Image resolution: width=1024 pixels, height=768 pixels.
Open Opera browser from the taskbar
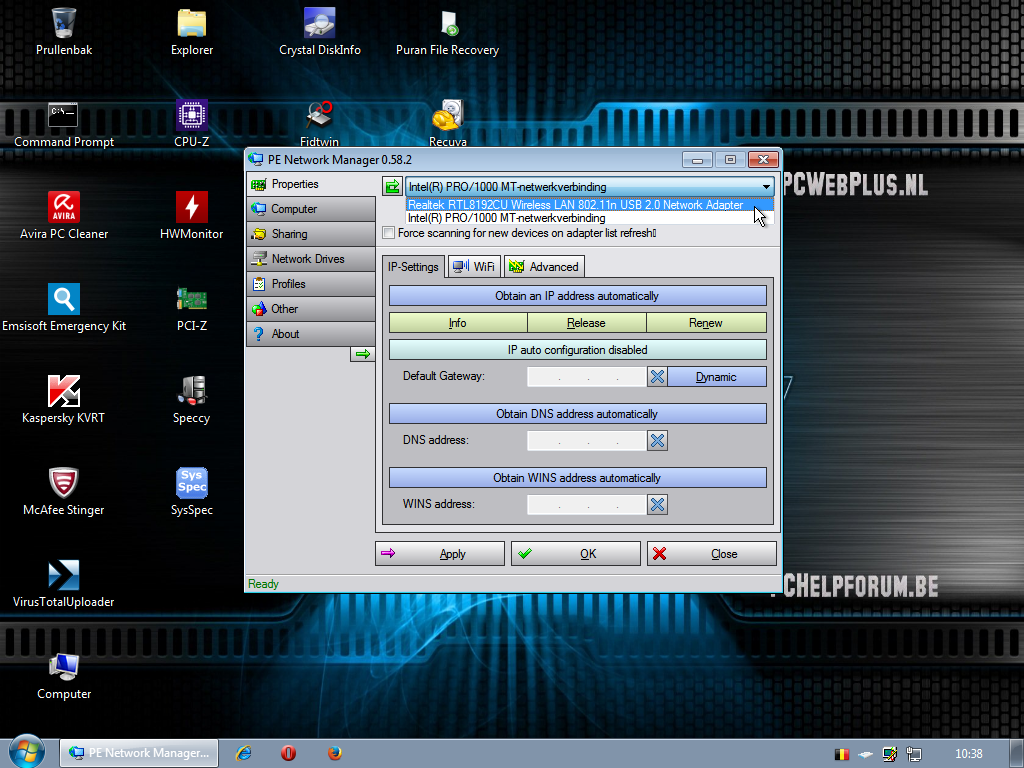(289, 753)
